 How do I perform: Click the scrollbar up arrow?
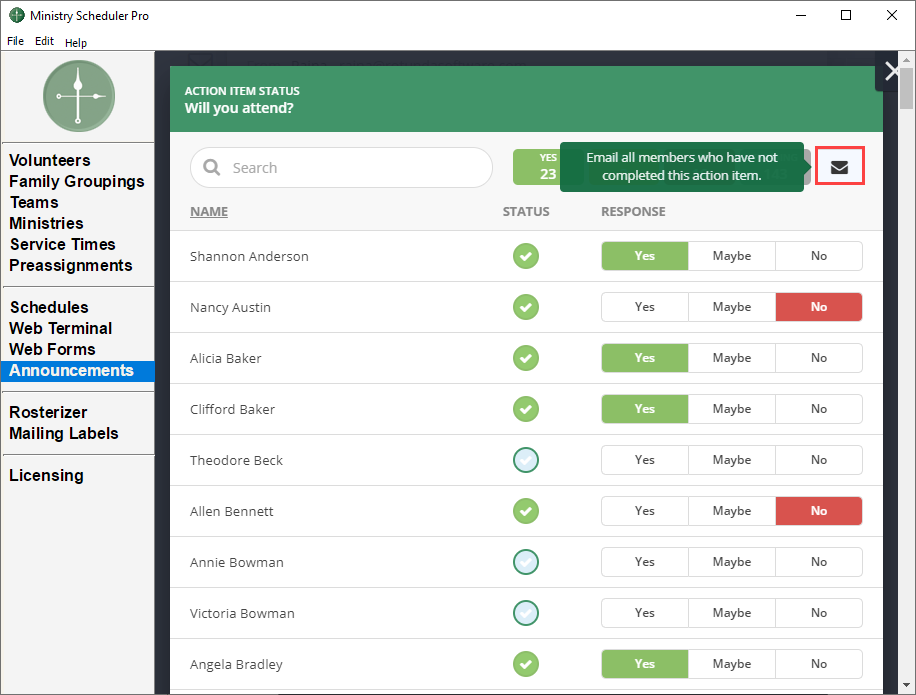(906, 58)
